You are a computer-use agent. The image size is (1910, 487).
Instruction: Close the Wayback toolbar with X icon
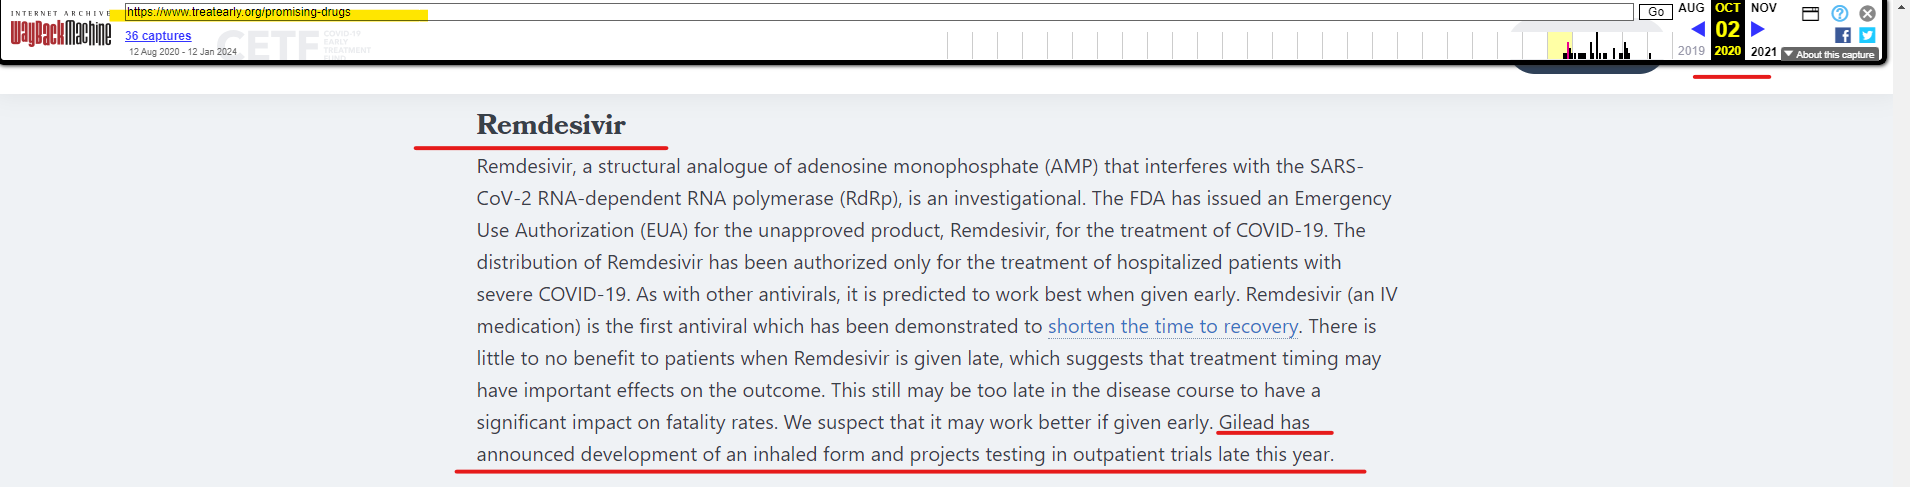tap(1867, 13)
